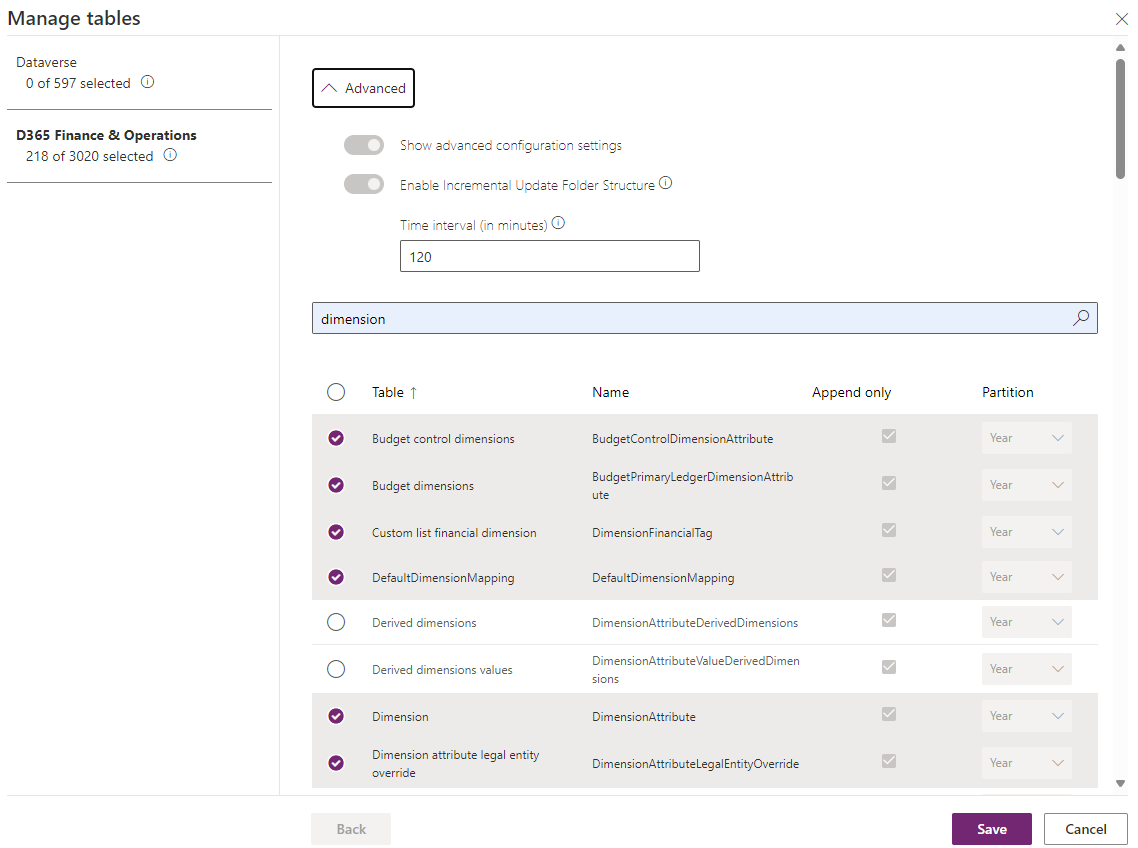Deselect the Budget control dimensions row

pos(336,438)
